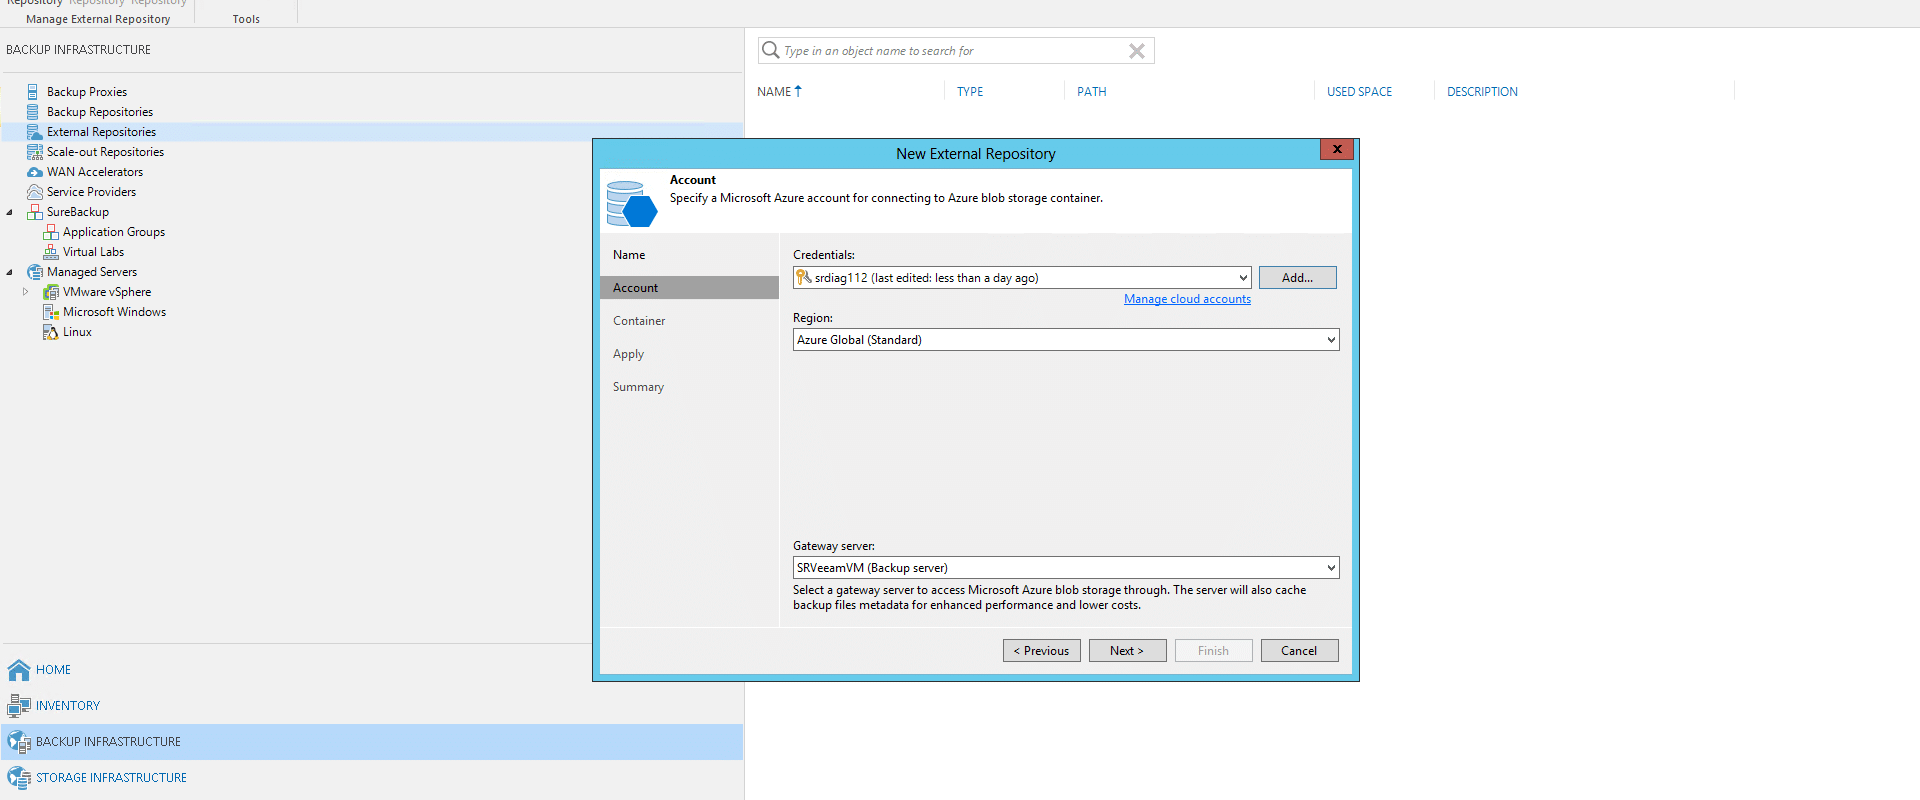Clear the search box with X icon
Screen dimensions: 1920x800
pyautogui.click(x=1136, y=51)
